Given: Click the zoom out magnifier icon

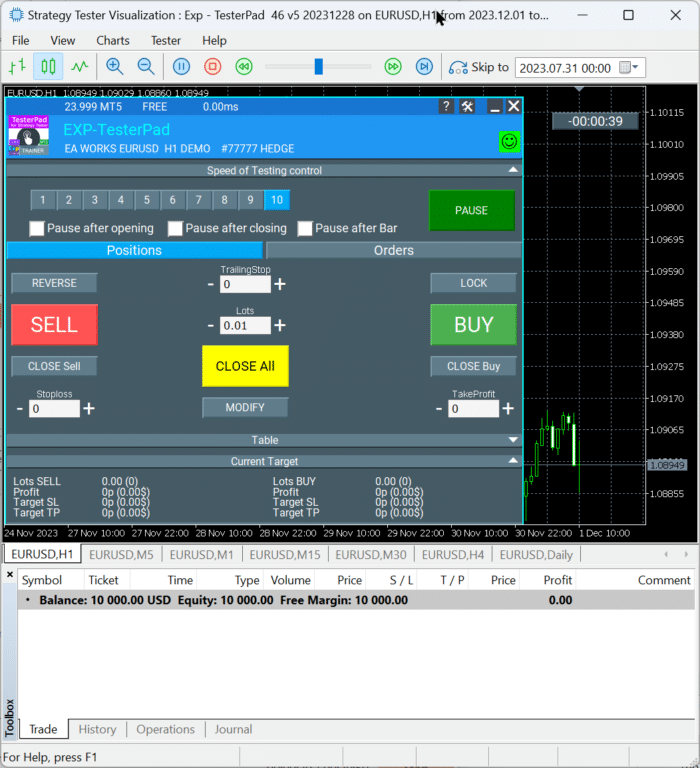Looking at the screenshot, I should [146, 67].
